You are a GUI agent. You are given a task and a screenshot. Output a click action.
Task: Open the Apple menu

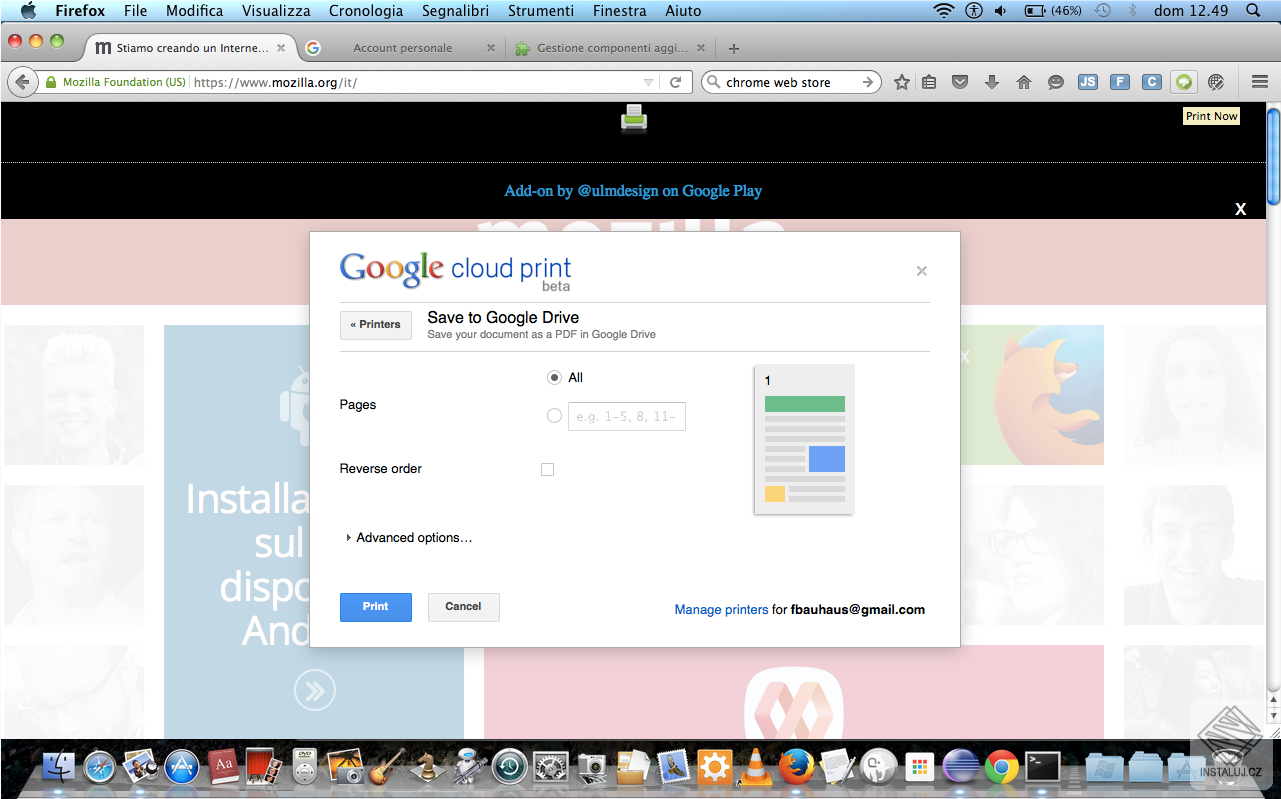28,11
